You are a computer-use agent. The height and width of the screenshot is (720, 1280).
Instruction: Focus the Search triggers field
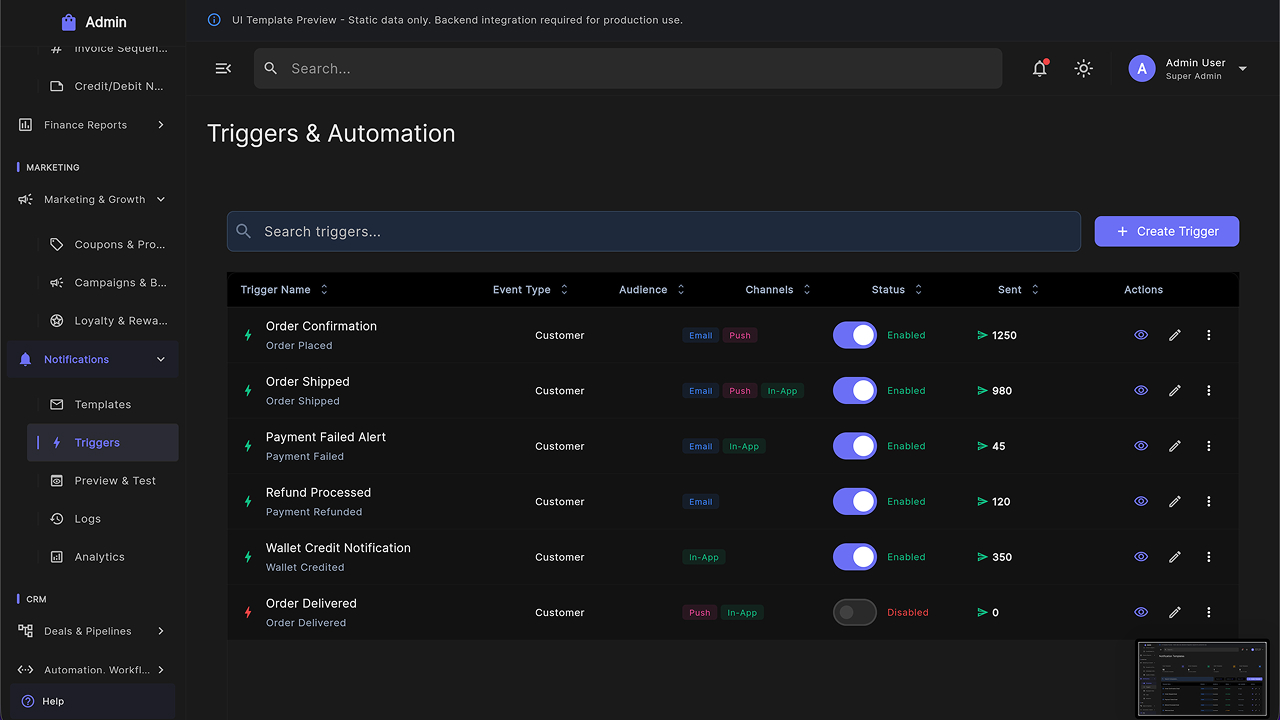pos(654,231)
